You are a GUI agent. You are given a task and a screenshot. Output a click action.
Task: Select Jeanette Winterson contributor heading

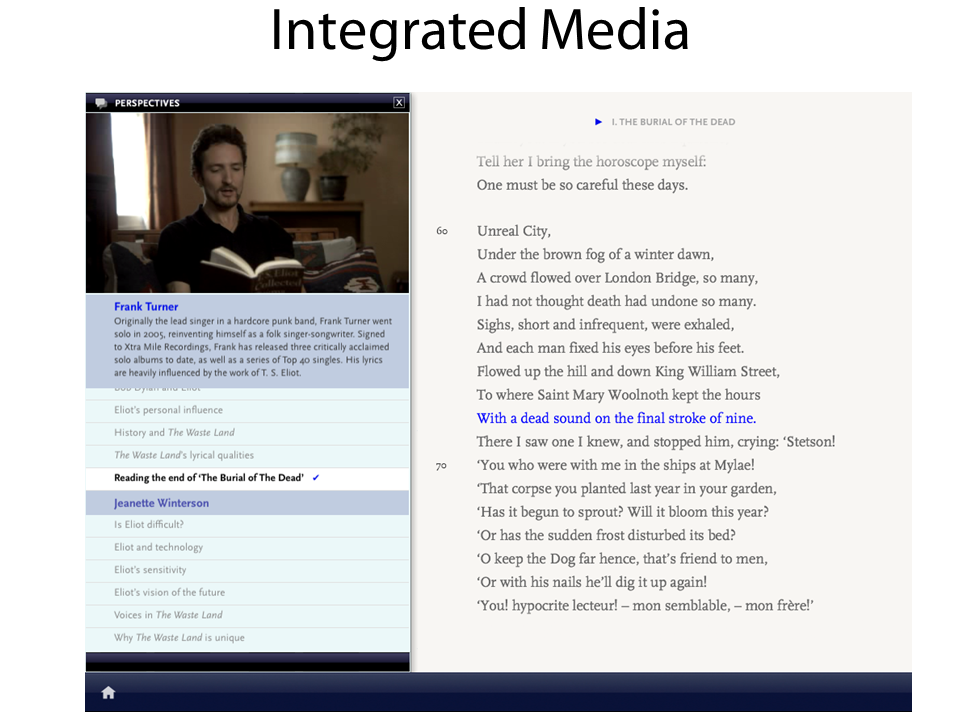point(161,503)
